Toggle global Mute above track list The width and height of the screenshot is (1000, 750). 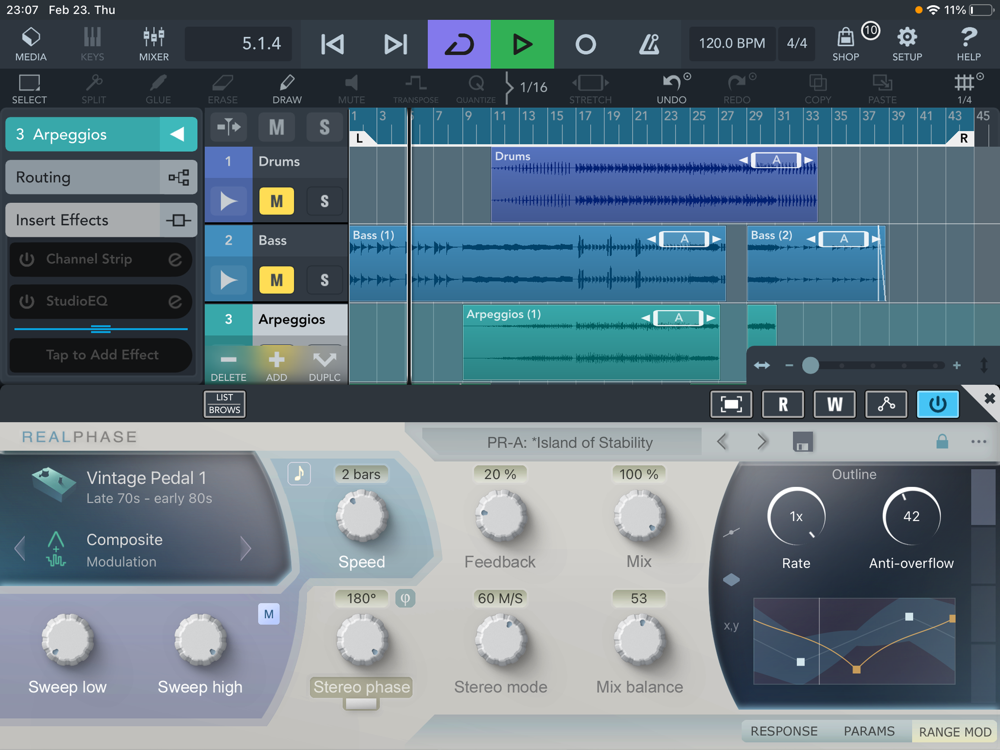pyautogui.click(x=276, y=127)
